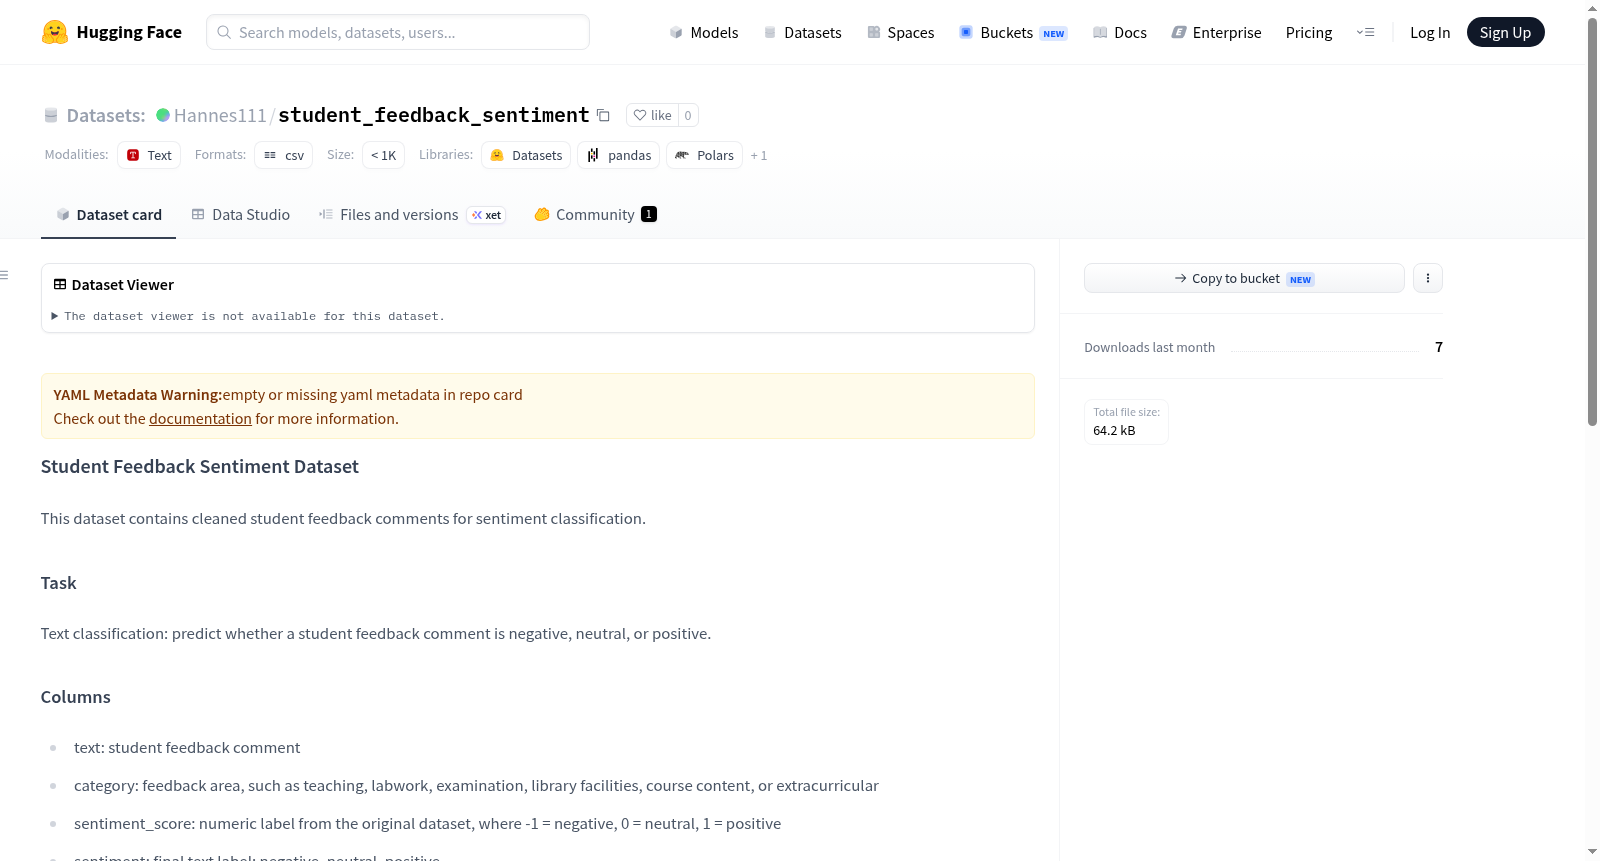Screen dimensions: 1600x861
Task: Select the csv format tag
Action: [x=284, y=155]
